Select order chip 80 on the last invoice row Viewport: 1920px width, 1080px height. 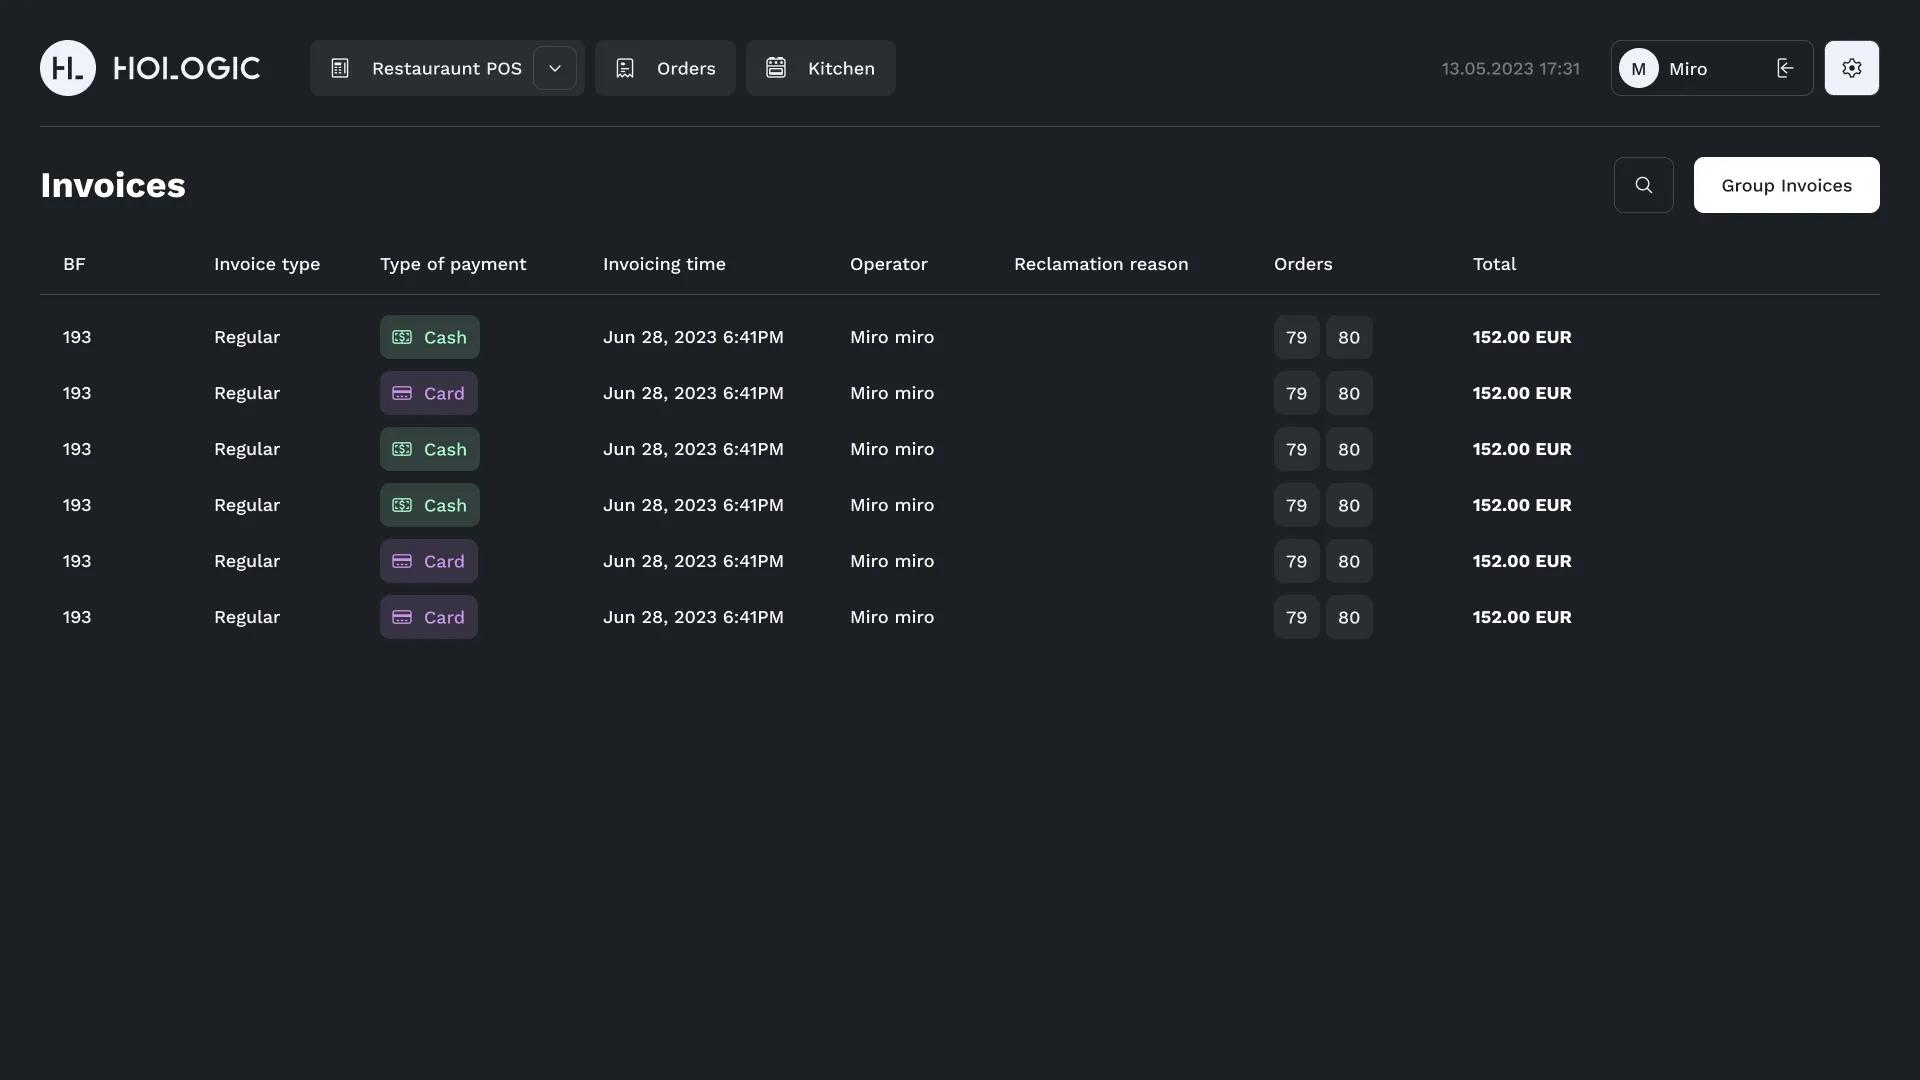[1349, 617]
